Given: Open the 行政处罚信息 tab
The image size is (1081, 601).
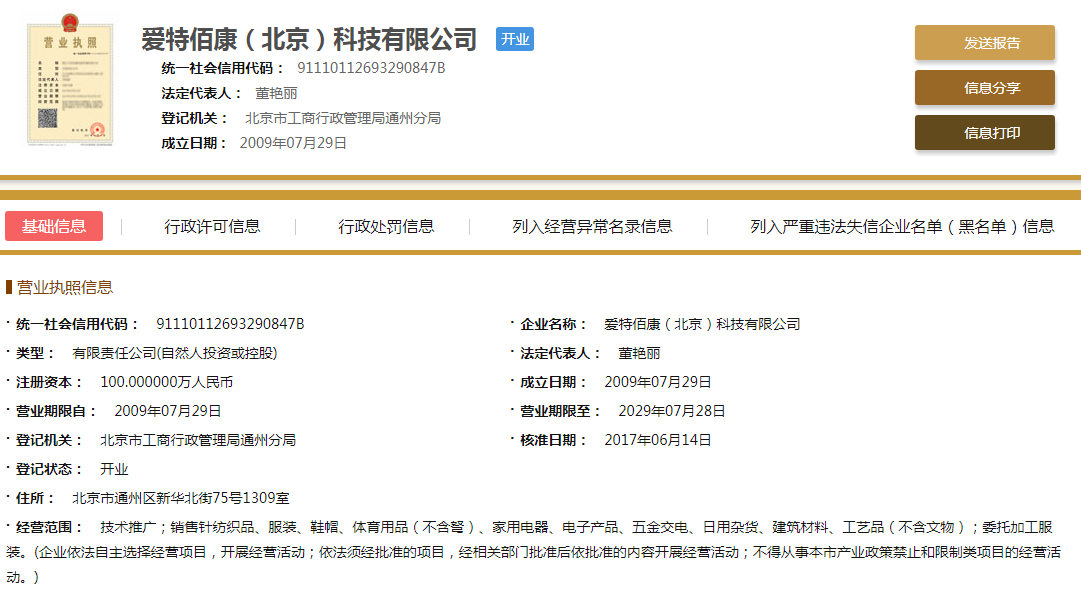Looking at the screenshot, I should pyautogui.click(x=386, y=226).
